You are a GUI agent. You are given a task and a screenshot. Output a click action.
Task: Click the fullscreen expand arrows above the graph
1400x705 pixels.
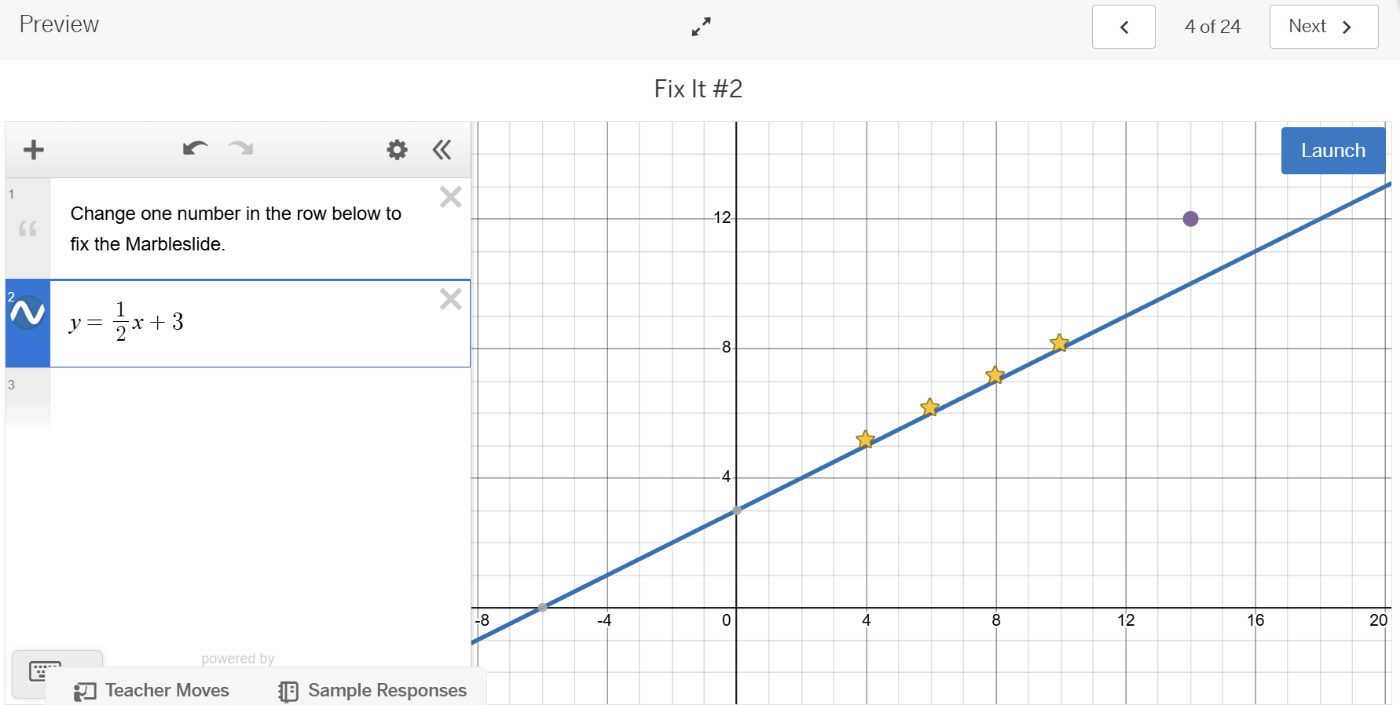click(x=700, y=27)
